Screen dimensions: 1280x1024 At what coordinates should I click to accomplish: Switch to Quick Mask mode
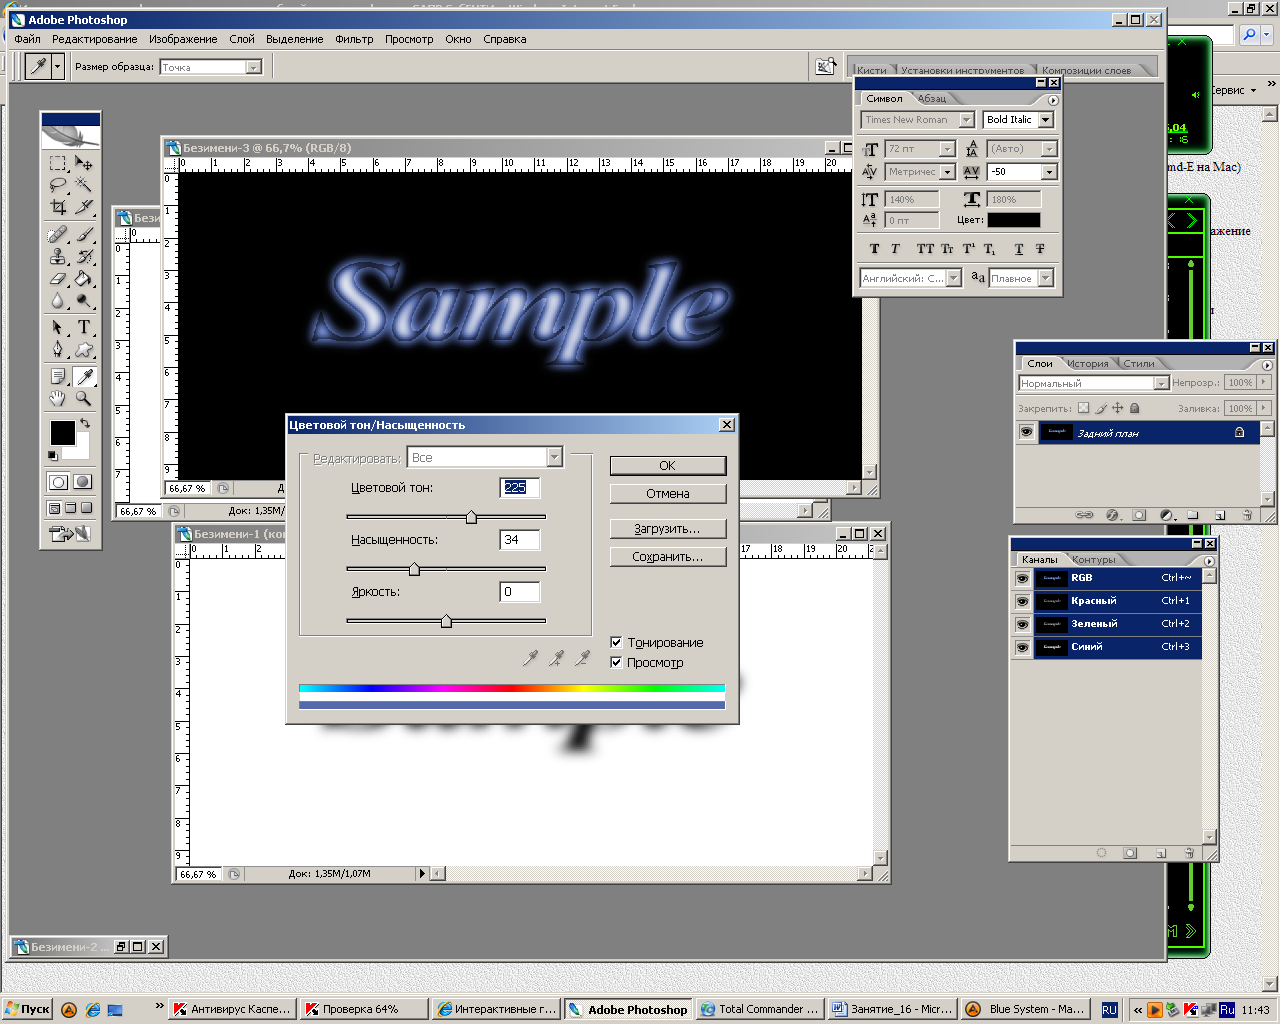click(83, 482)
